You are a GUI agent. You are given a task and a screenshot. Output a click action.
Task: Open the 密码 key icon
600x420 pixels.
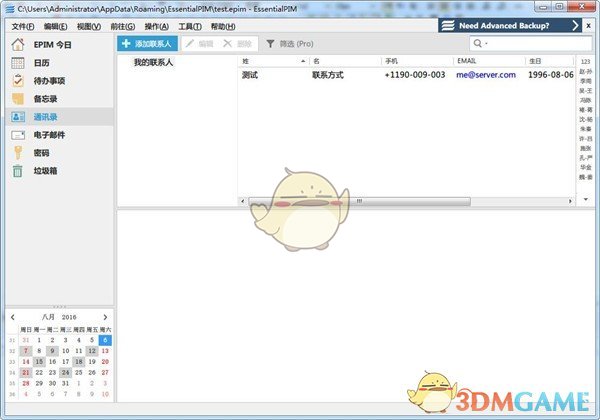[18, 153]
